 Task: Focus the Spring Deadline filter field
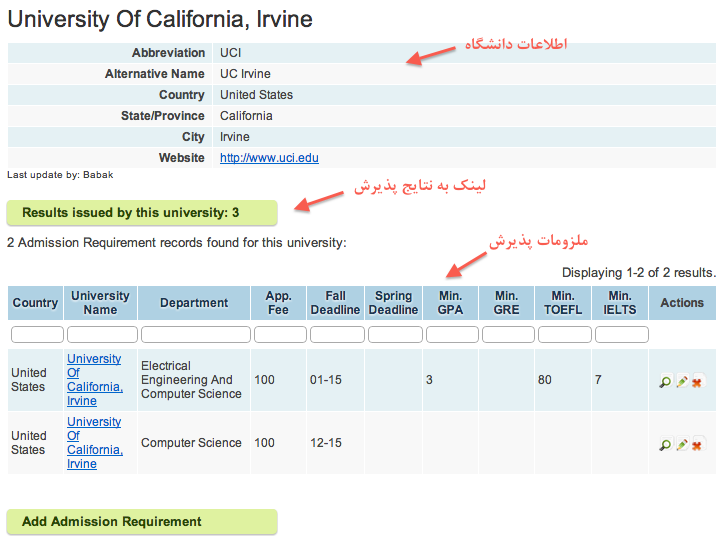click(396, 334)
